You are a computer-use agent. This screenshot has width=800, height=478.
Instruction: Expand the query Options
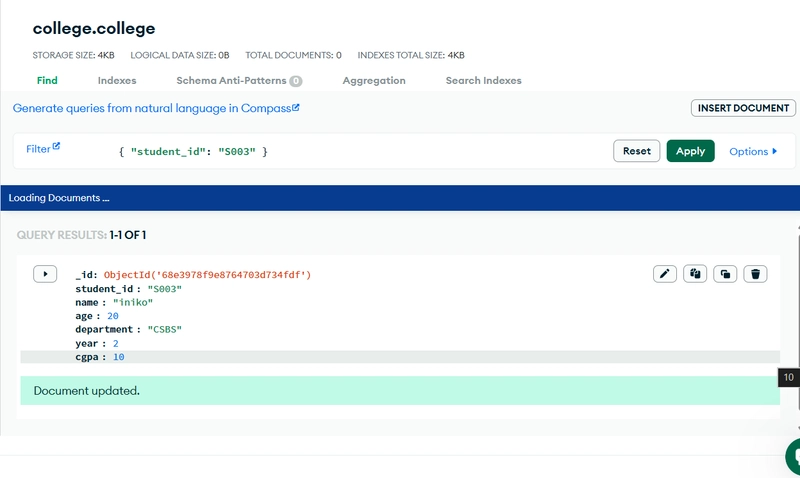click(753, 152)
